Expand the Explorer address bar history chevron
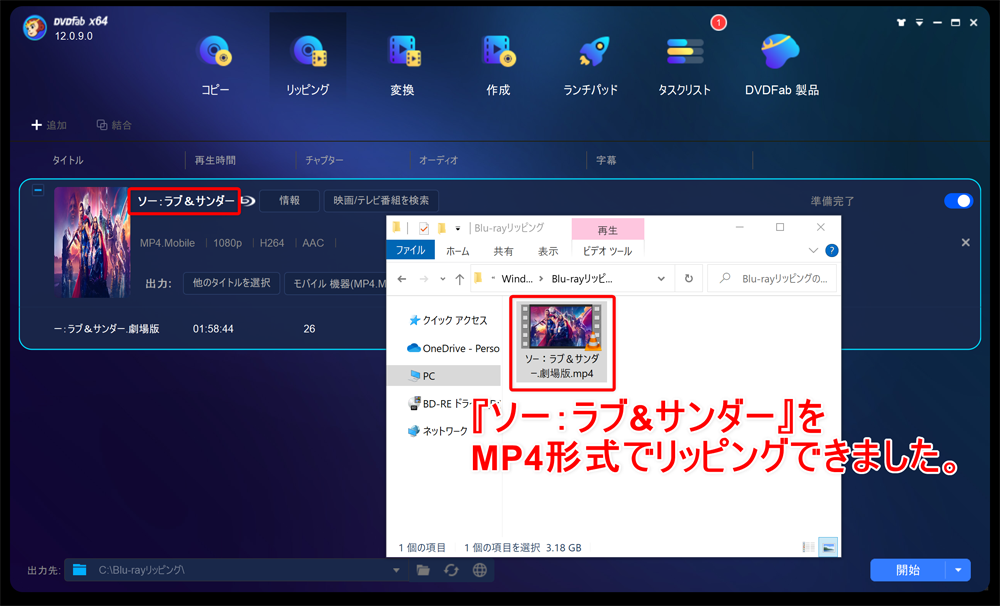The image size is (1000, 606). tap(661, 279)
